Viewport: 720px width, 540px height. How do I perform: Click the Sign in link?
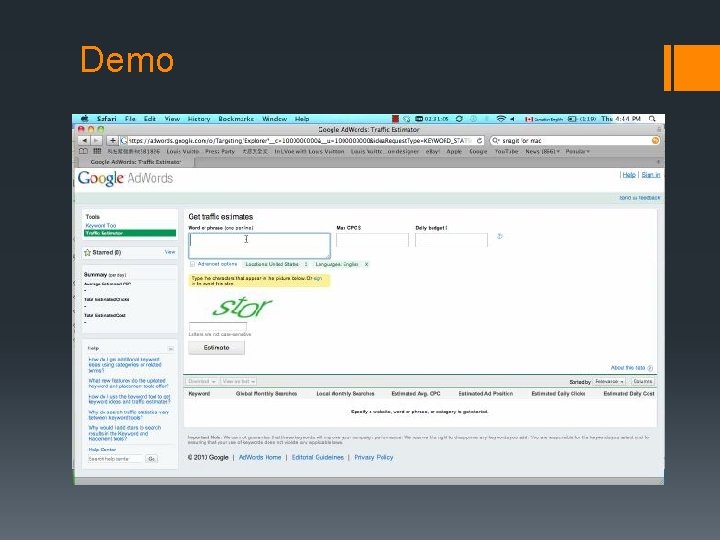pos(651,175)
